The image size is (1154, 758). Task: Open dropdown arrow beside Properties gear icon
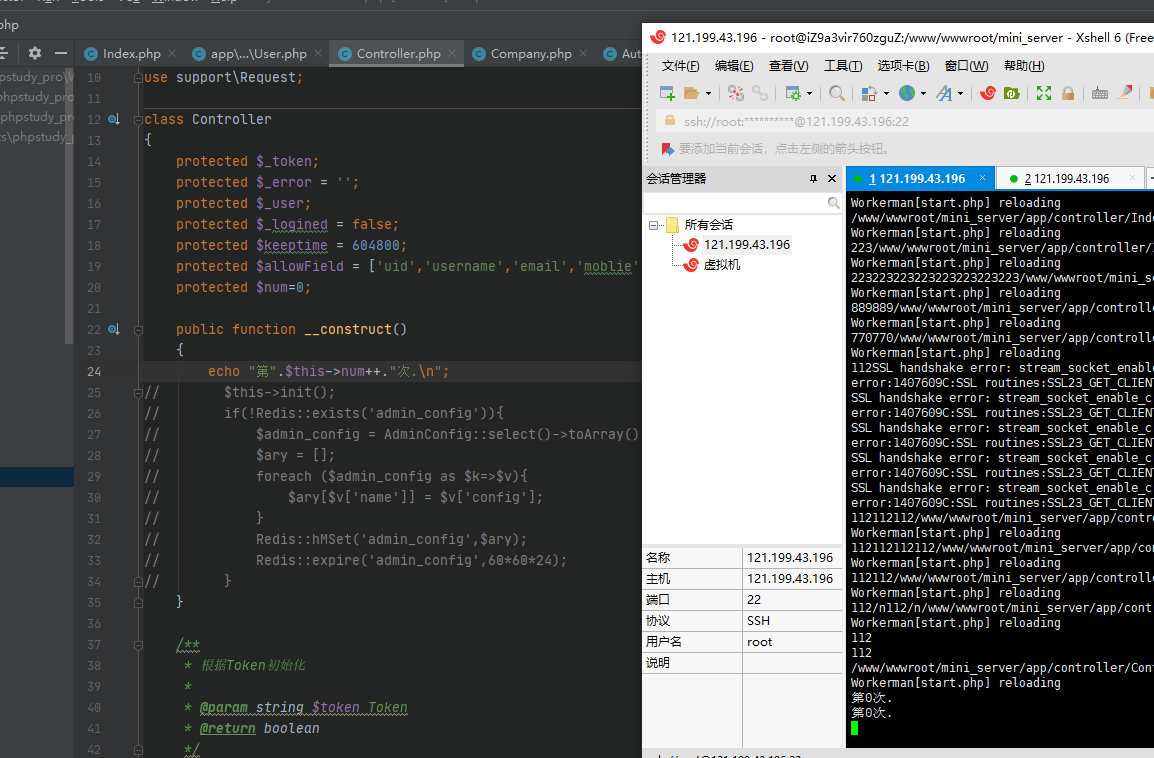pos(809,93)
